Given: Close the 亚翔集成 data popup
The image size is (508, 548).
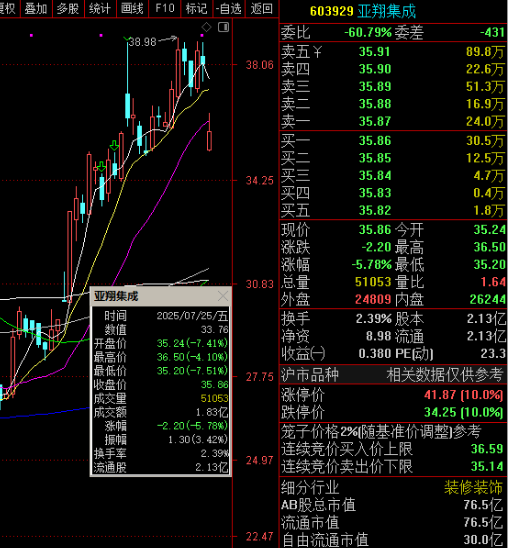Looking at the screenshot, I should coord(223,296).
